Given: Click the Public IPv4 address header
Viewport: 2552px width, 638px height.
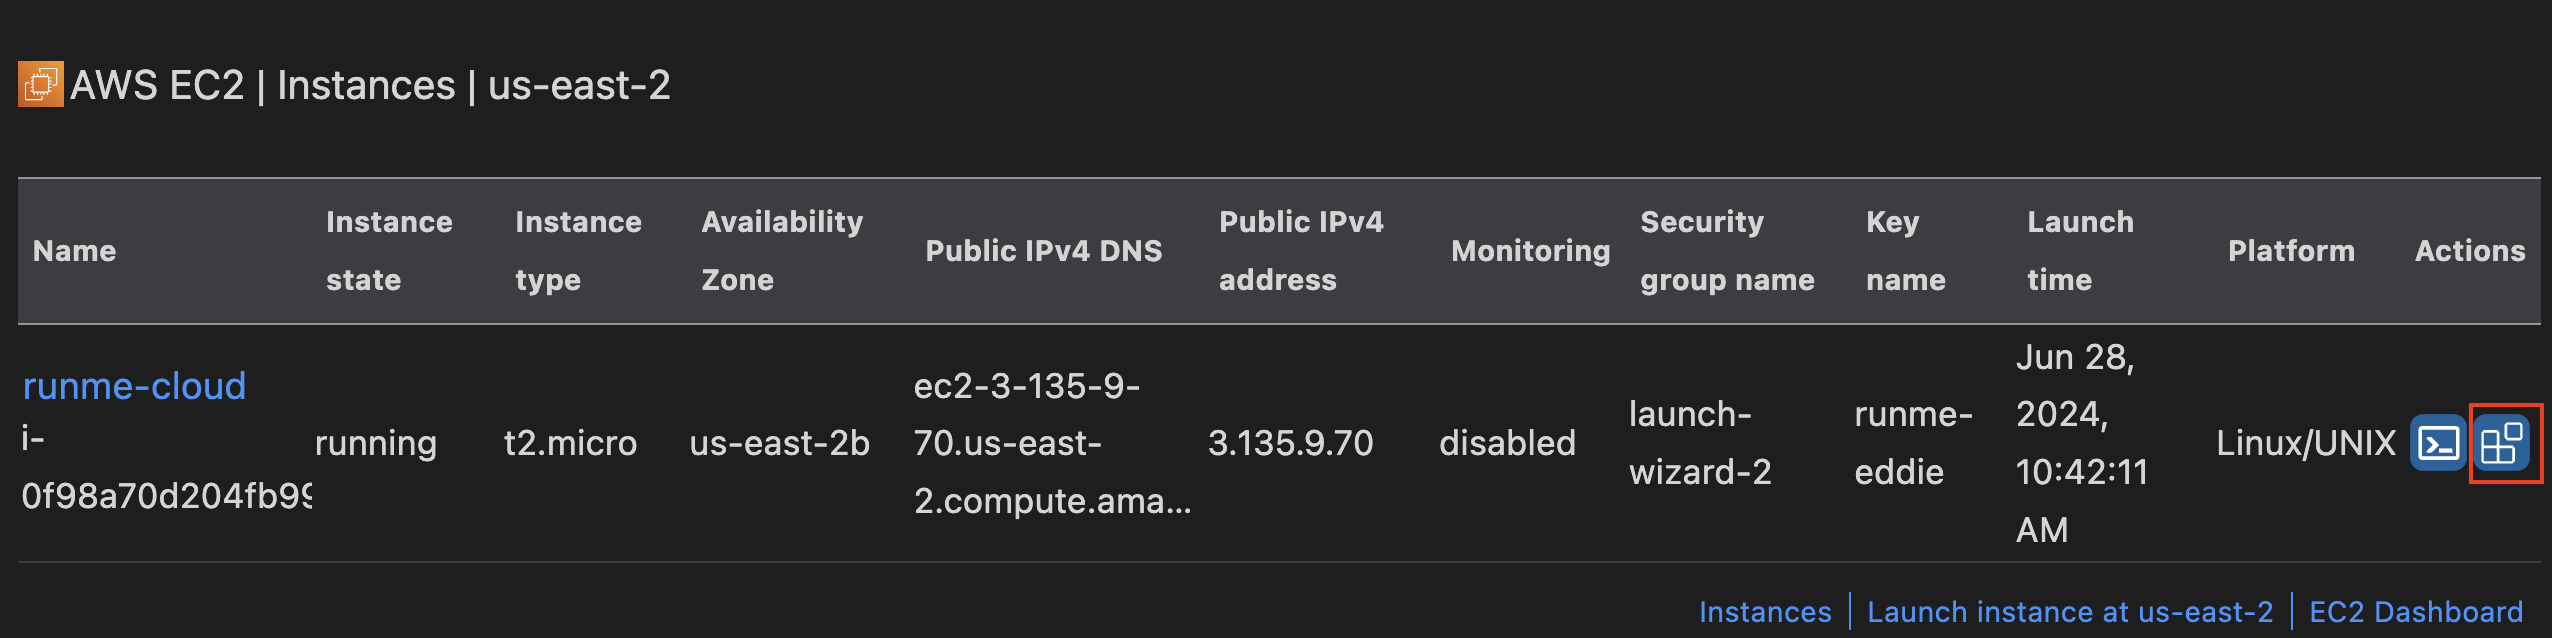Looking at the screenshot, I should coord(1300,251).
